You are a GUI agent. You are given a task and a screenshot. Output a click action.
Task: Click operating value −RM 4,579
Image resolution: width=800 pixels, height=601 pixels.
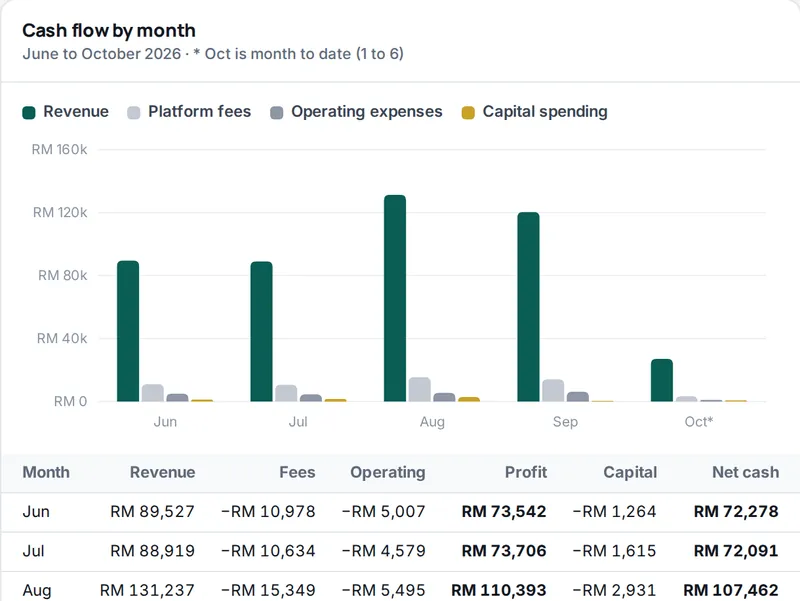(x=384, y=551)
